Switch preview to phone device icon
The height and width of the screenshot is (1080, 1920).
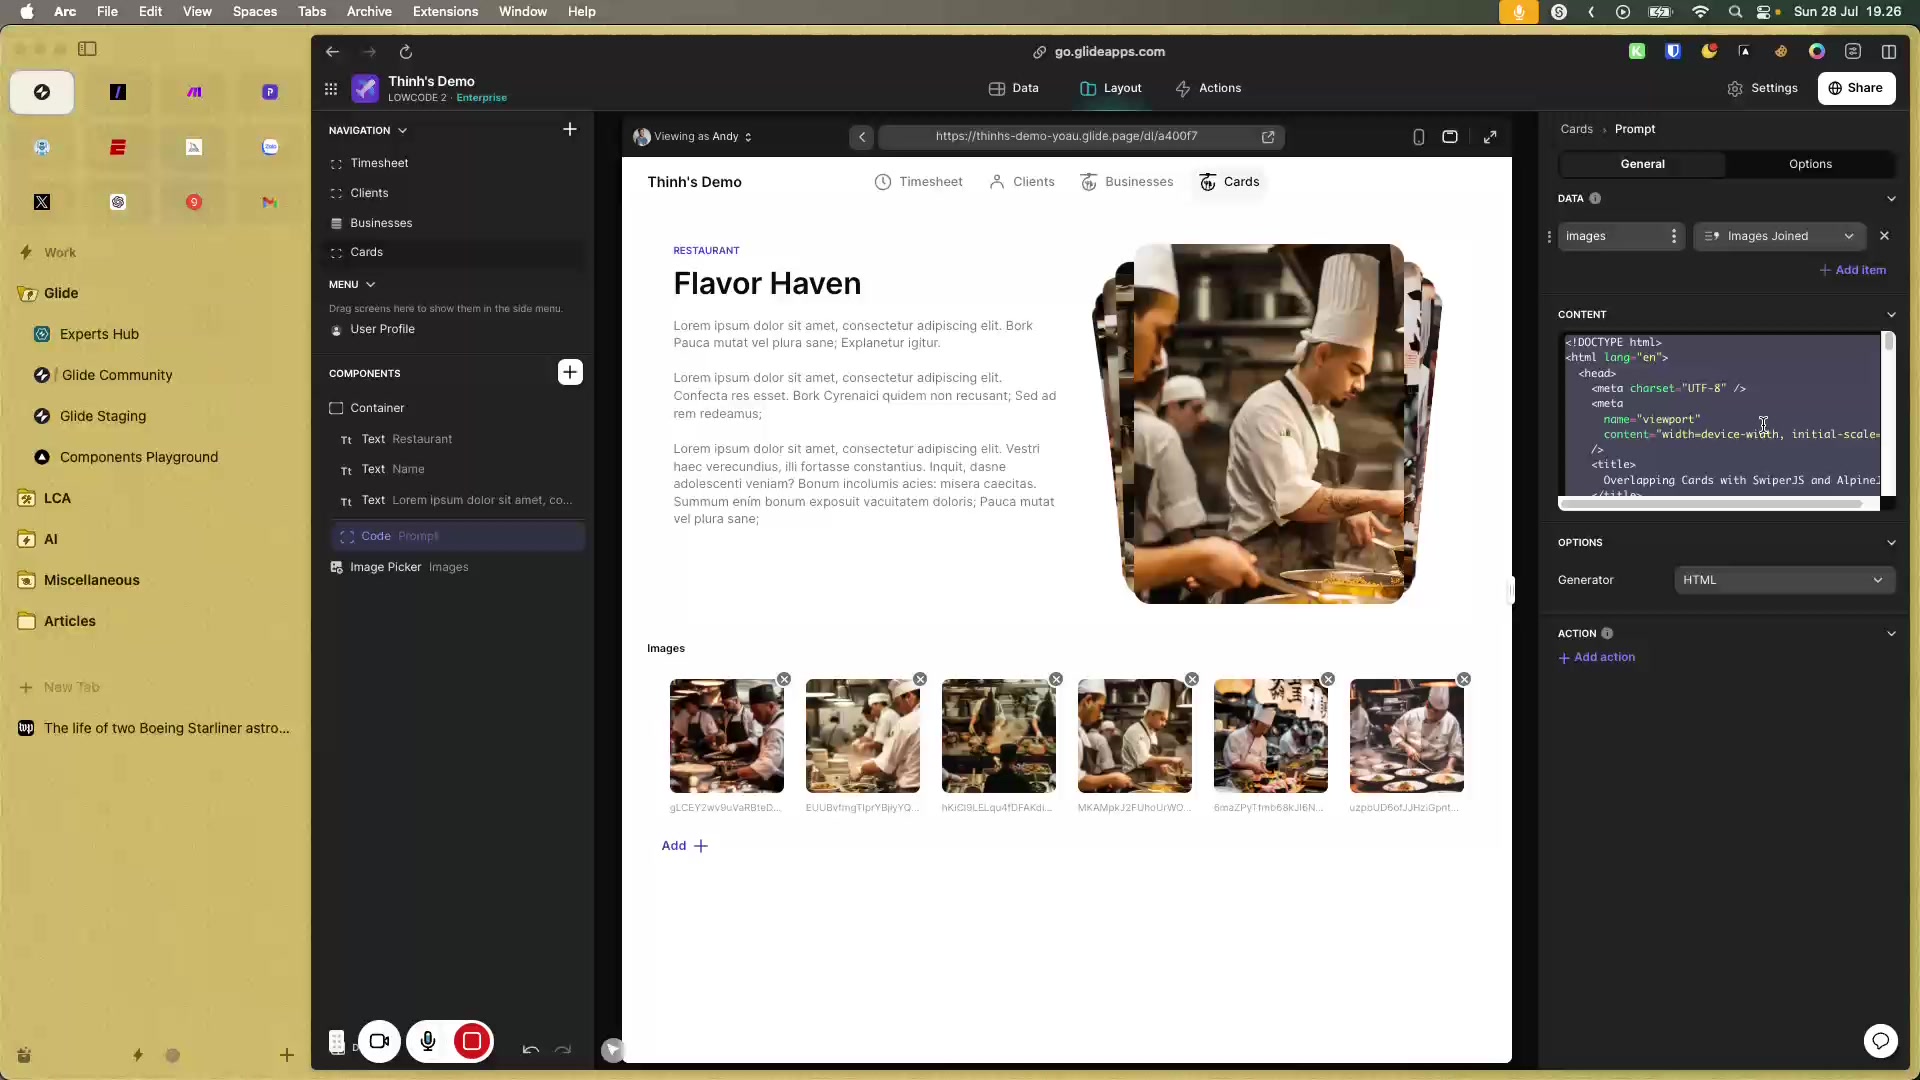click(1418, 137)
